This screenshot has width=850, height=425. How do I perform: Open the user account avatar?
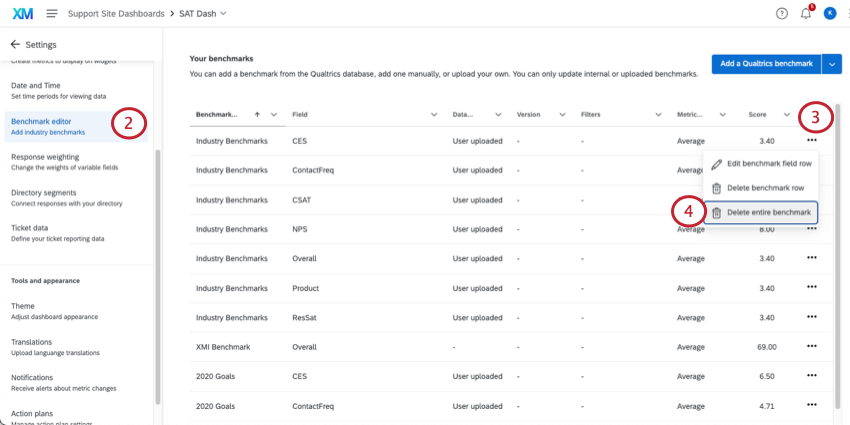(x=830, y=13)
